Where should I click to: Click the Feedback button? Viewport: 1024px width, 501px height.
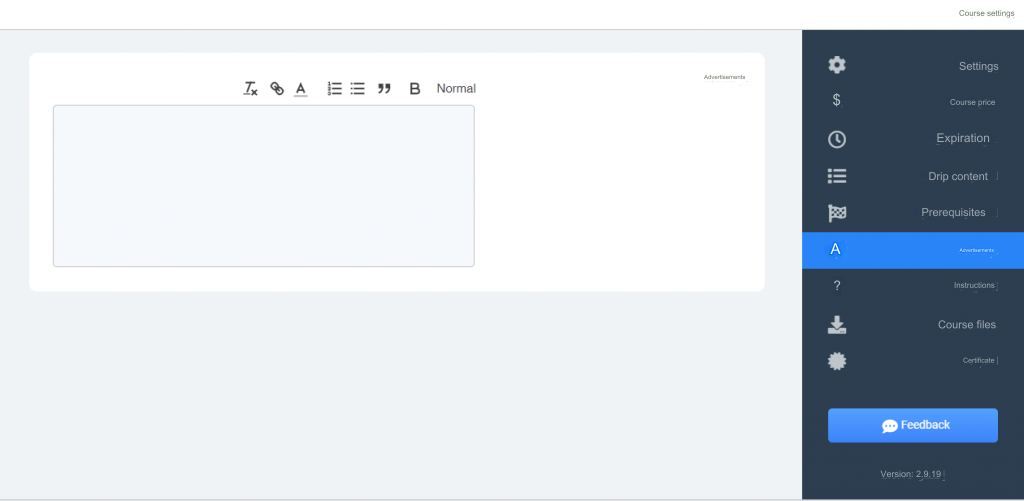(912, 425)
